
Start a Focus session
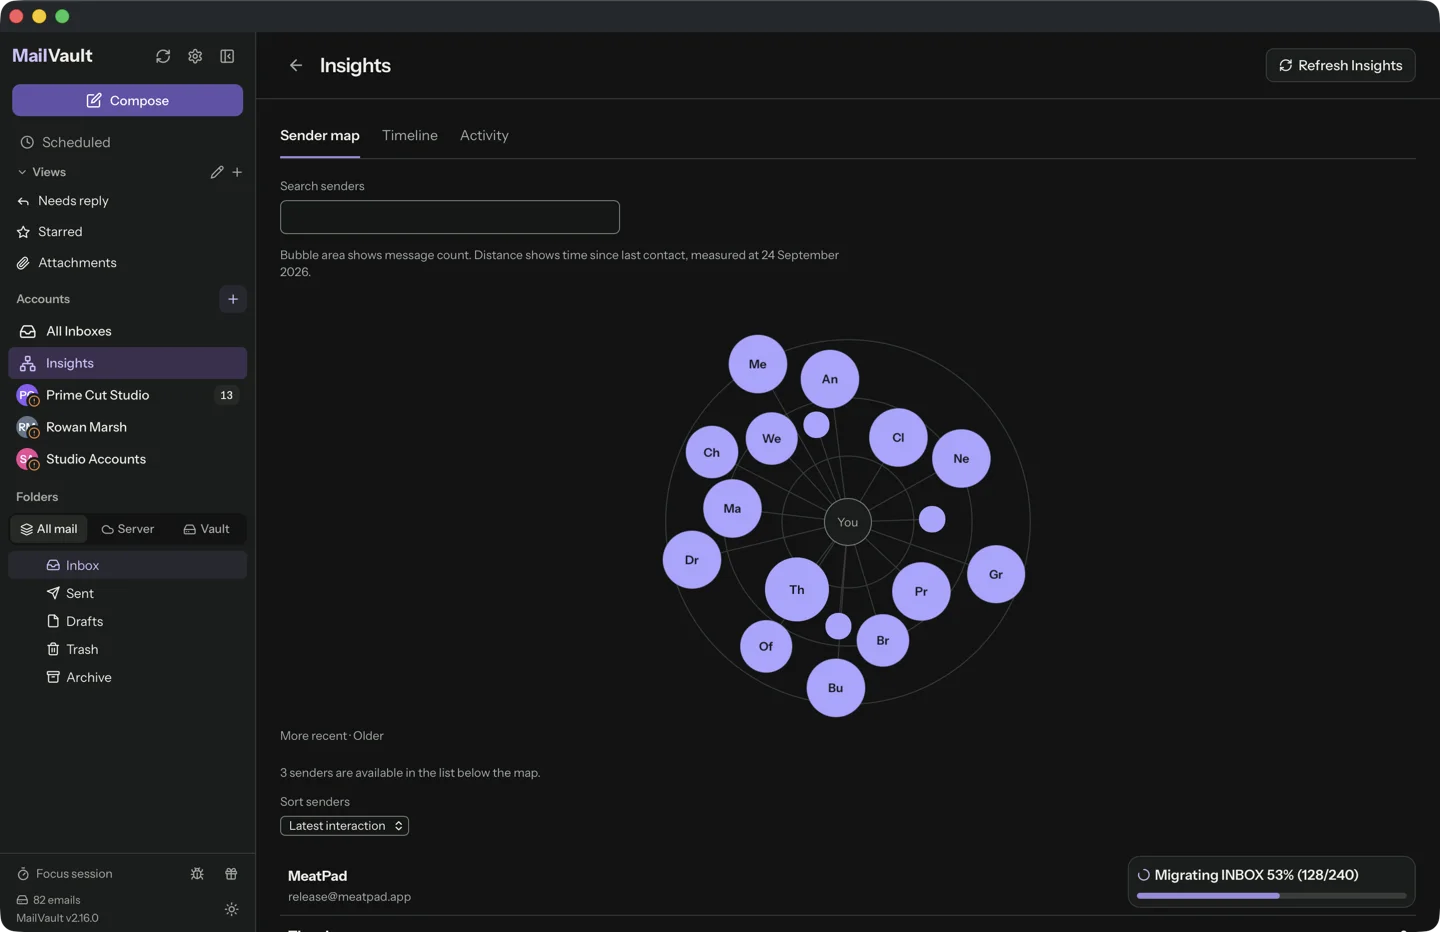pos(65,874)
